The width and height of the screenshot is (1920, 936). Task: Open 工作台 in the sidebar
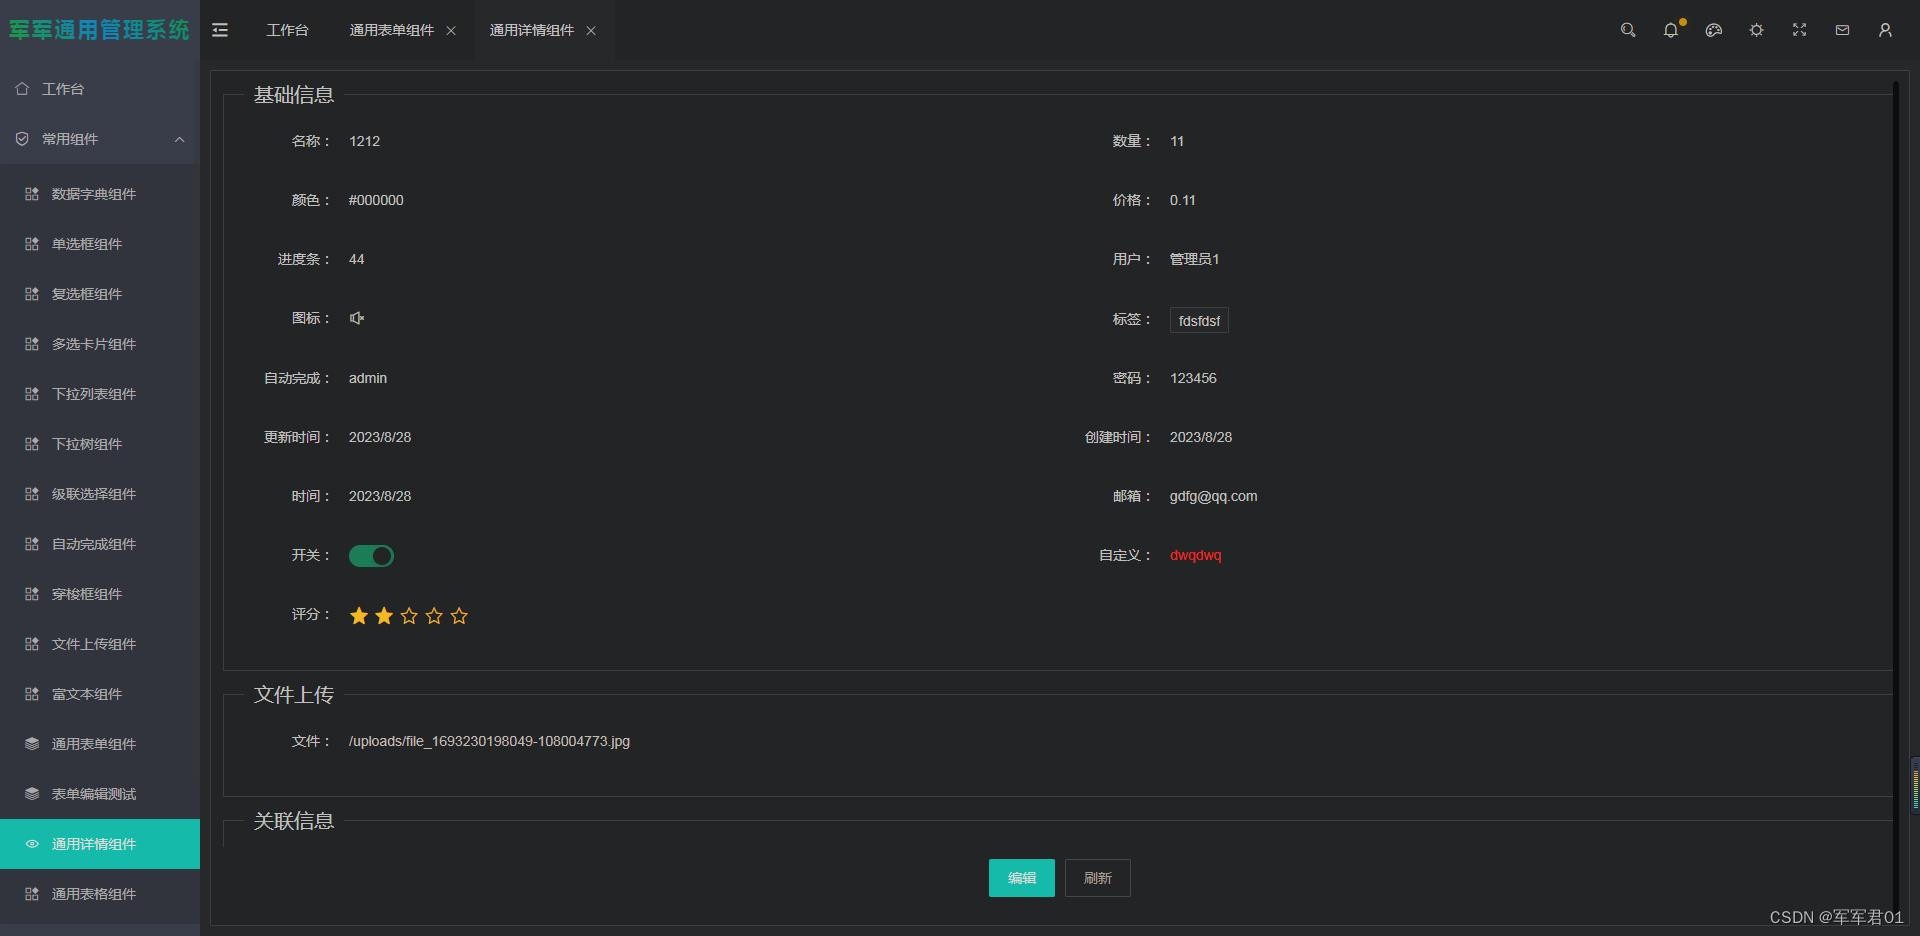tap(100, 89)
